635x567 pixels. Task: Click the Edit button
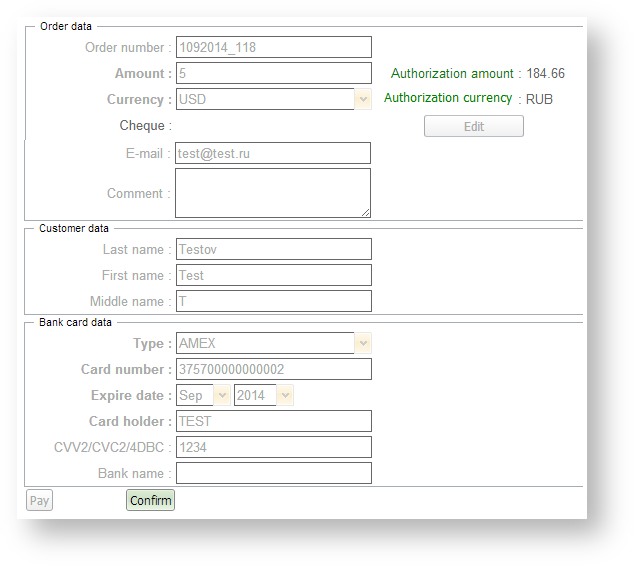(x=474, y=126)
